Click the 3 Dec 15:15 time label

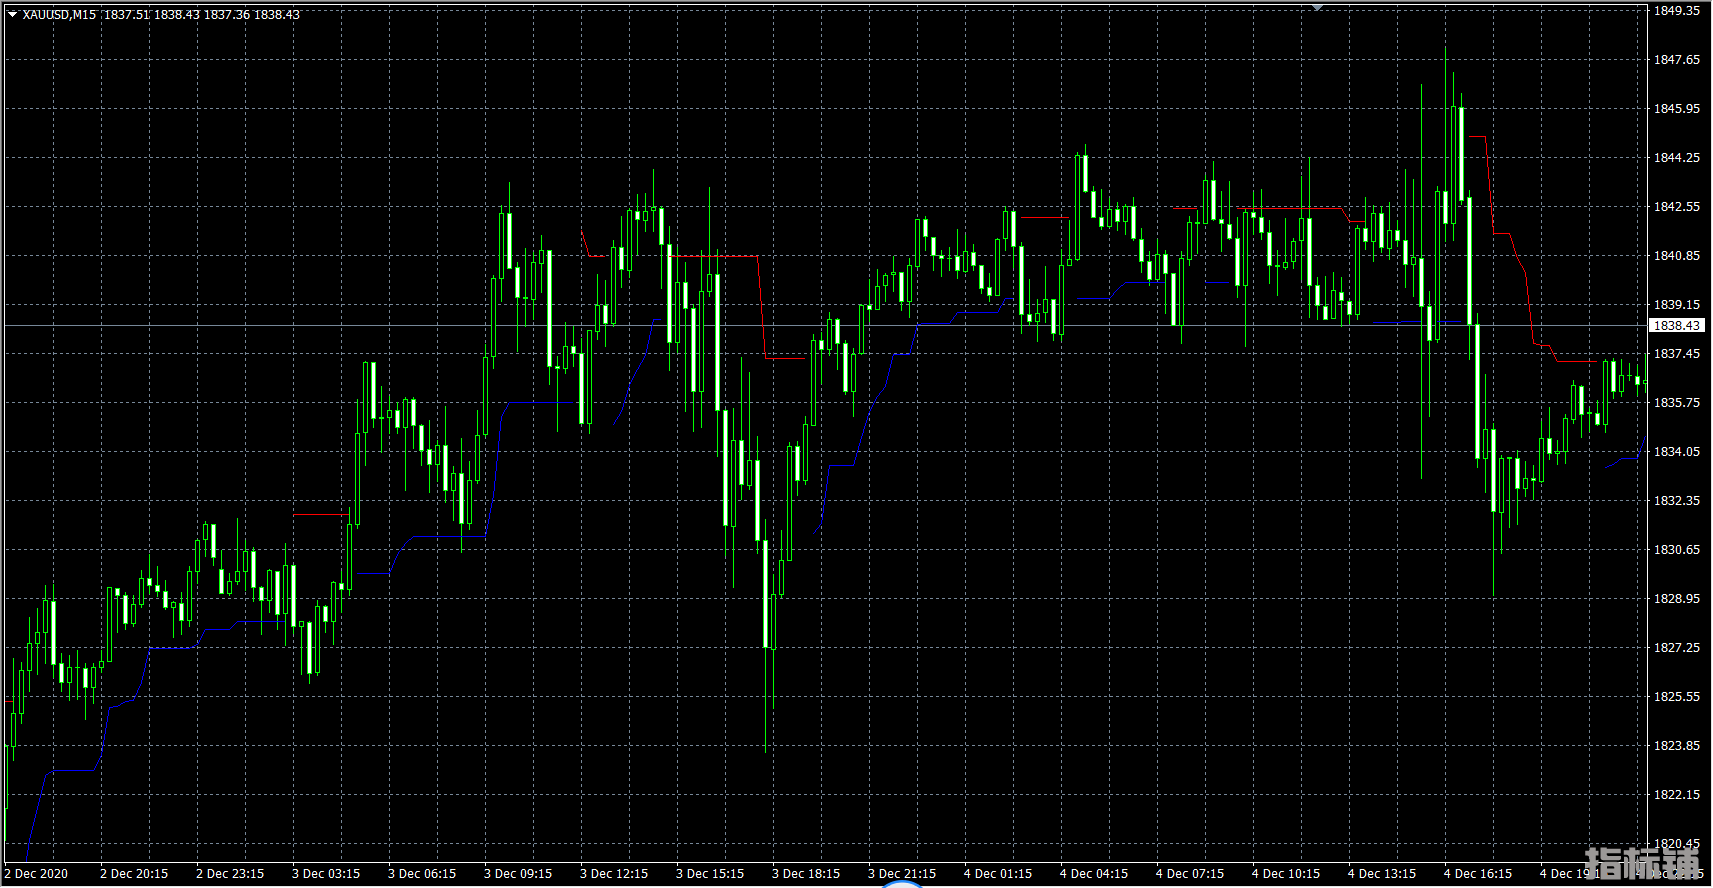(710, 874)
